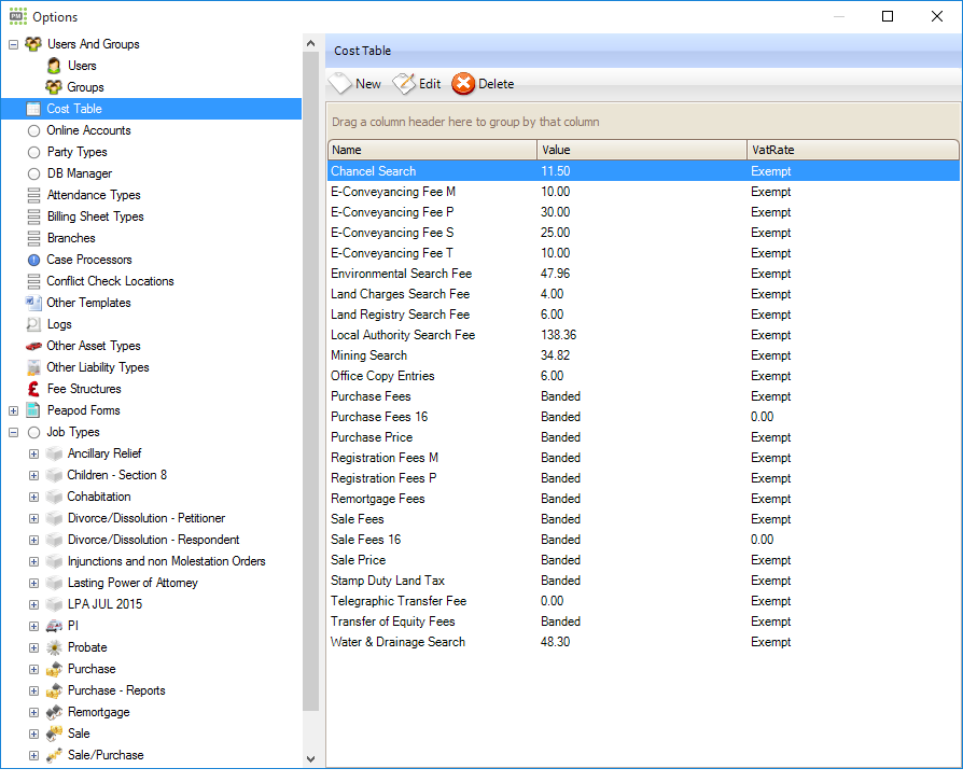Viewport: 963px width, 771px height.
Task: Select the Users person icon
Action: pyautogui.click(x=54, y=66)
